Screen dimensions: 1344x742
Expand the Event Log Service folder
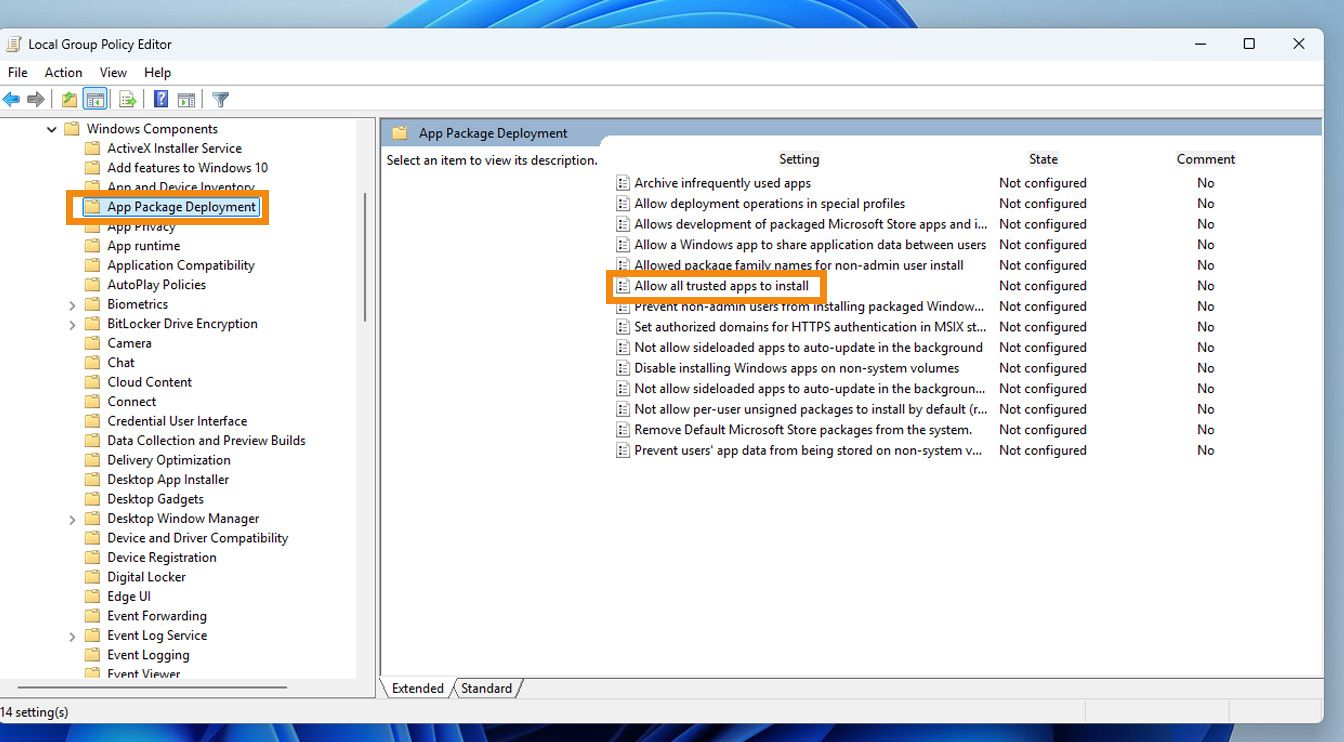click(x=72, y=636)
